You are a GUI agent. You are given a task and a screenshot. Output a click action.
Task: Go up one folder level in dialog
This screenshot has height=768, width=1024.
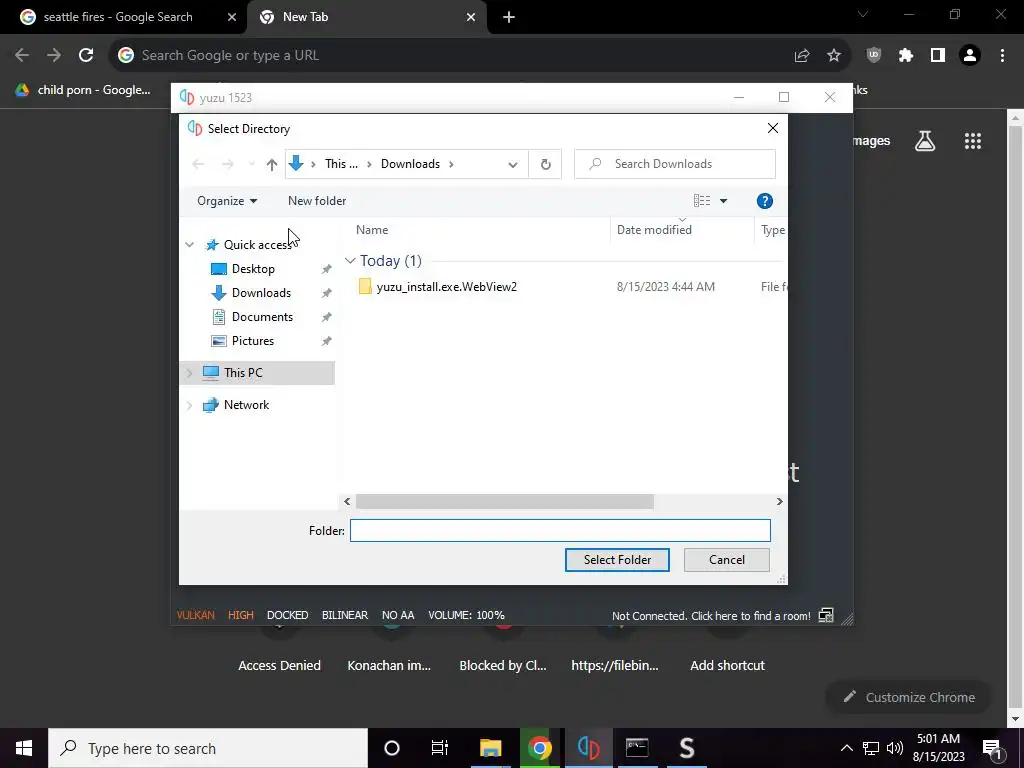(x=272, y=164)
